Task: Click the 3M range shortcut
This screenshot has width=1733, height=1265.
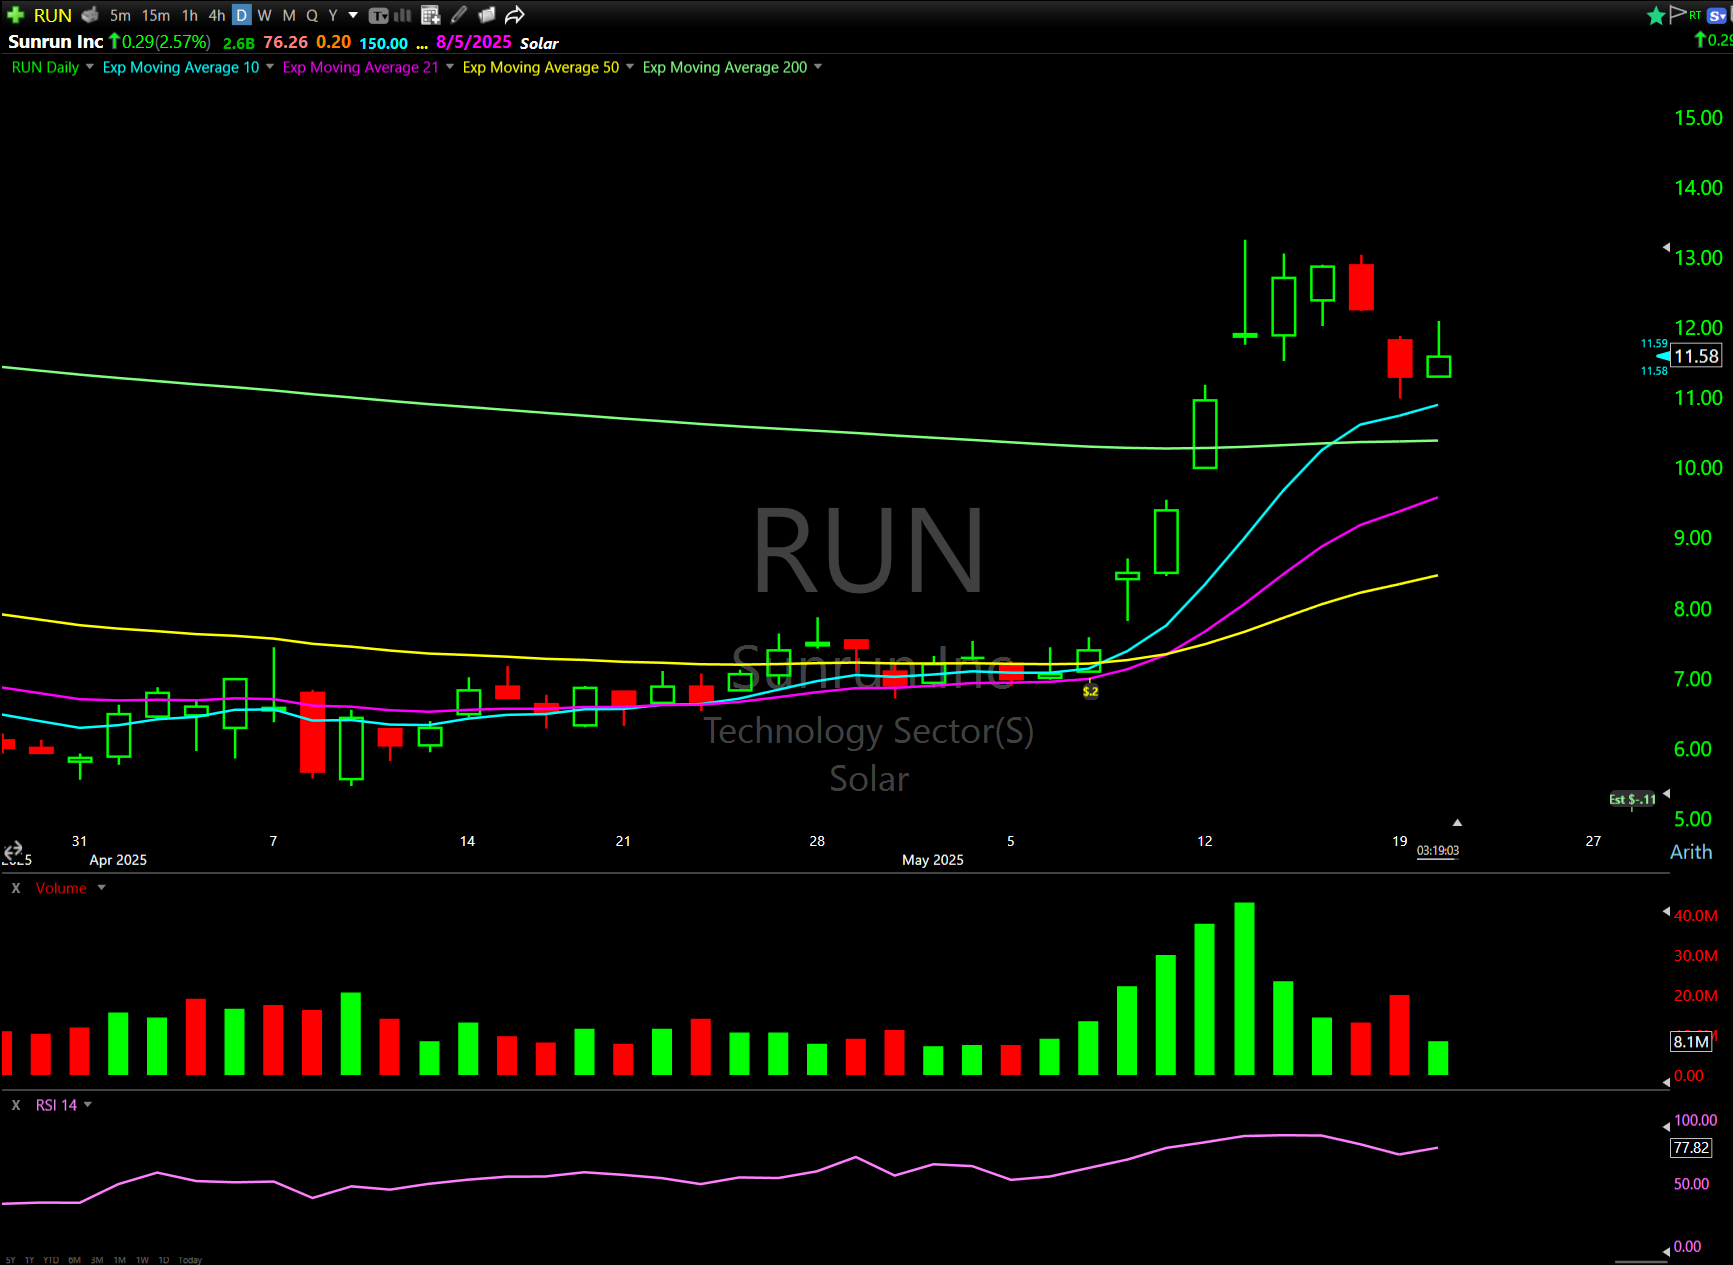Action: pos(97,1260)
